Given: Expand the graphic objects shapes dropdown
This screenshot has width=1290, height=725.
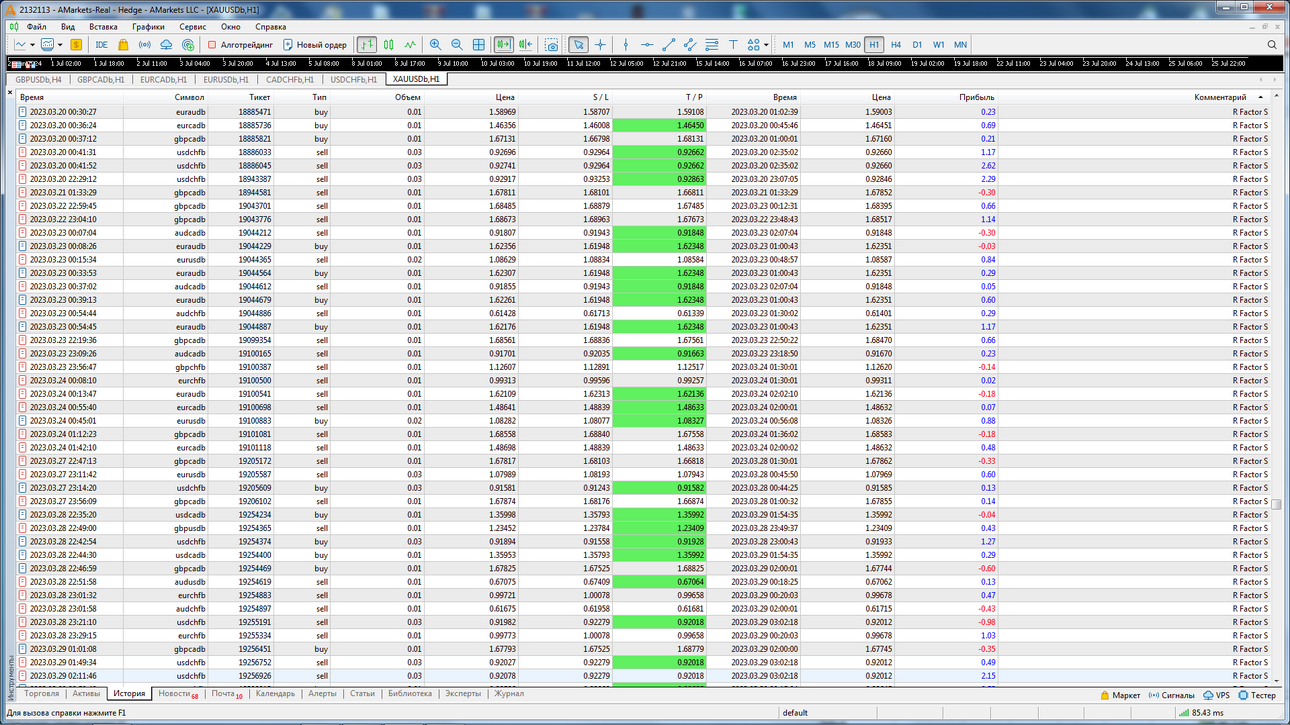Looking at the screenshot, I should 766,45.
